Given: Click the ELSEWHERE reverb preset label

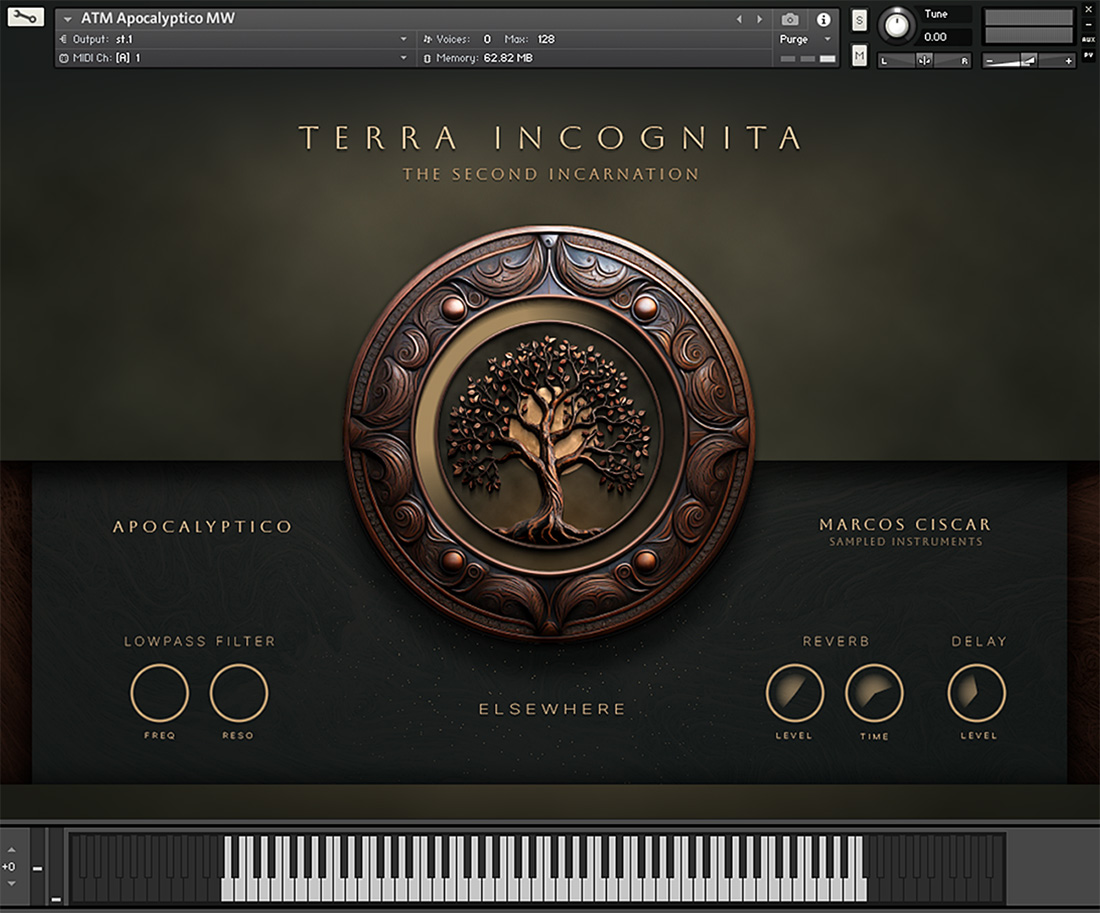Looking at the screenshot, I should click(551, 709).
